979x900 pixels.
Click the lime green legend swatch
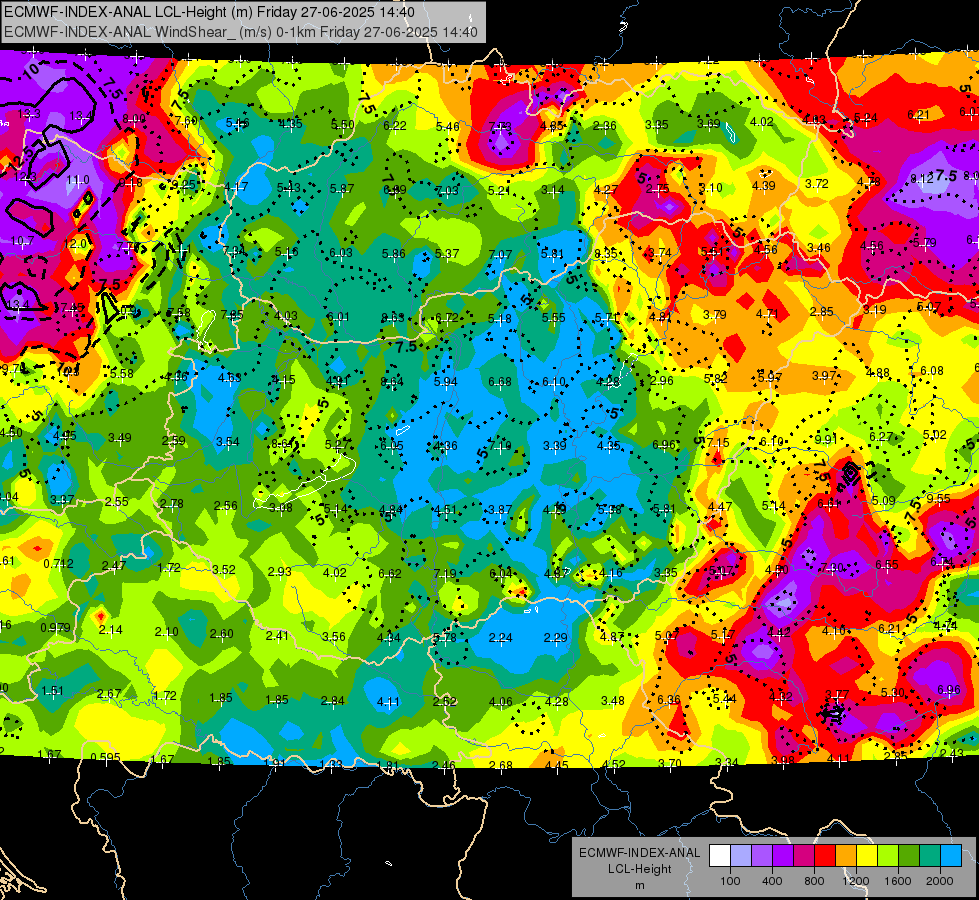pyautogui.click(x=888, y=855)
